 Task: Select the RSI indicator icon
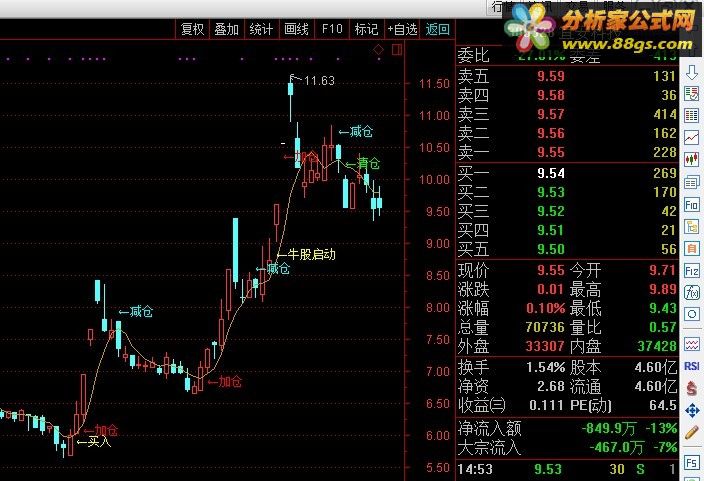point(691,366)
